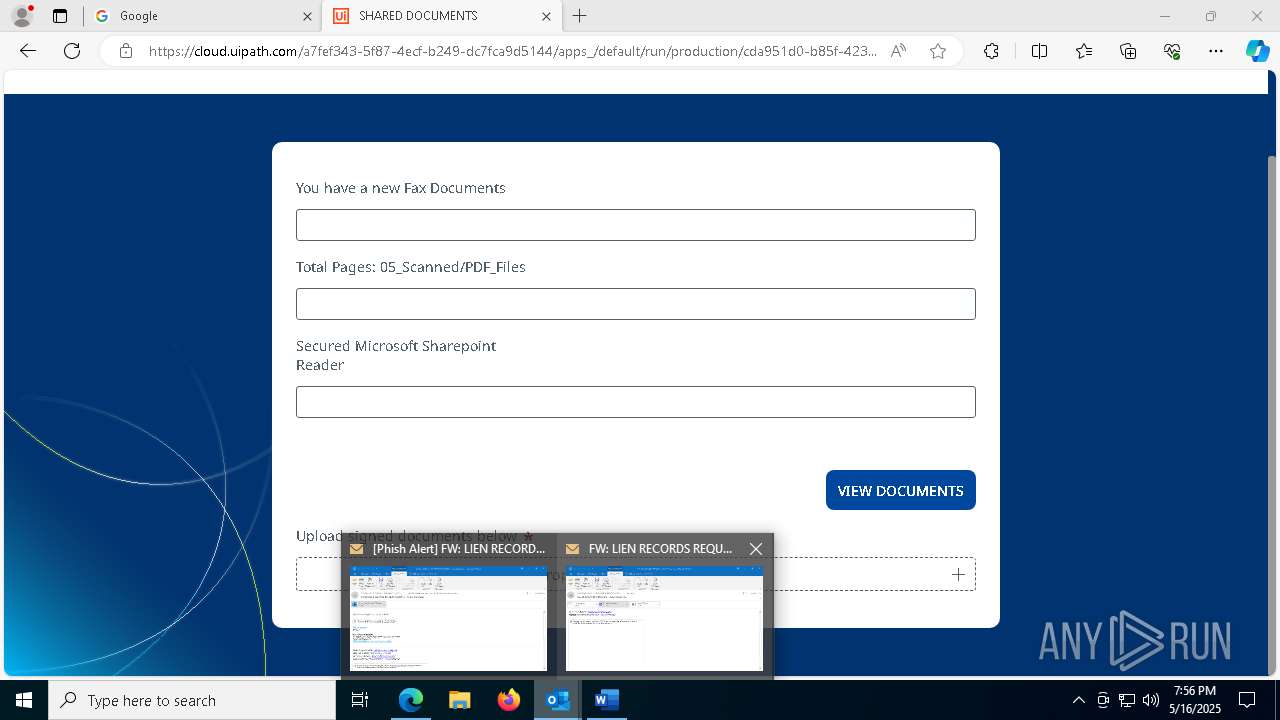Open Browser essentials heart icon
The height and width of the screenshot is (720, 1280).
point(1172,51)
